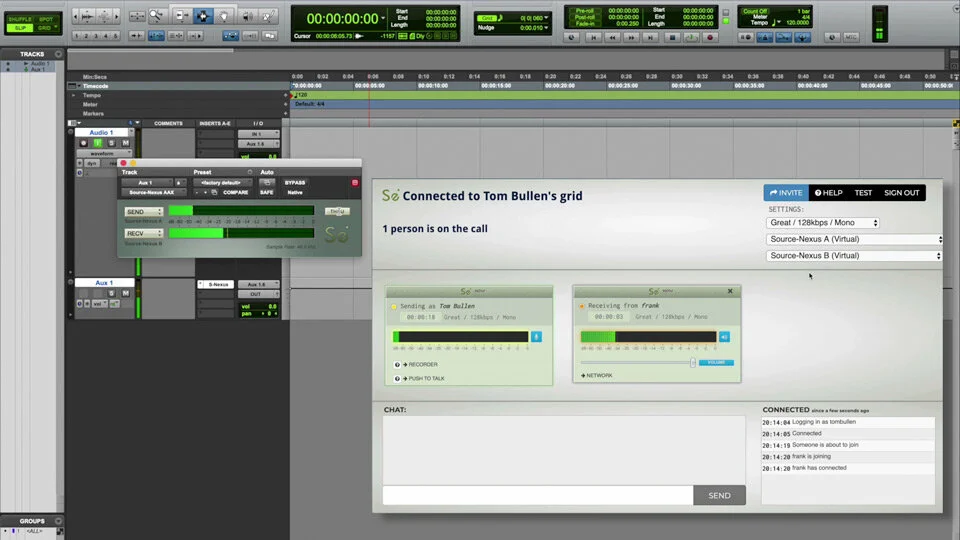Viewport: 960px width, 540px height.
Task: Click Fast Forward in the transport
Action: (x=631, y=37)
